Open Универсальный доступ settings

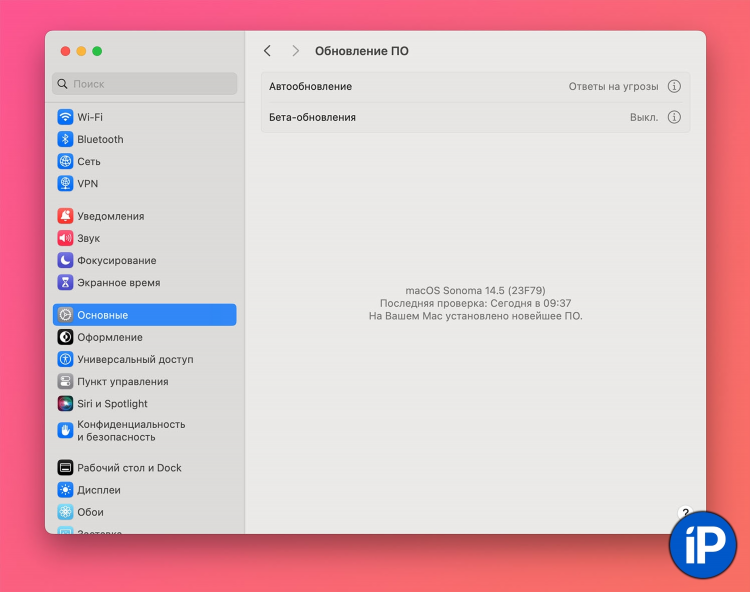click(x=144, y=359)
